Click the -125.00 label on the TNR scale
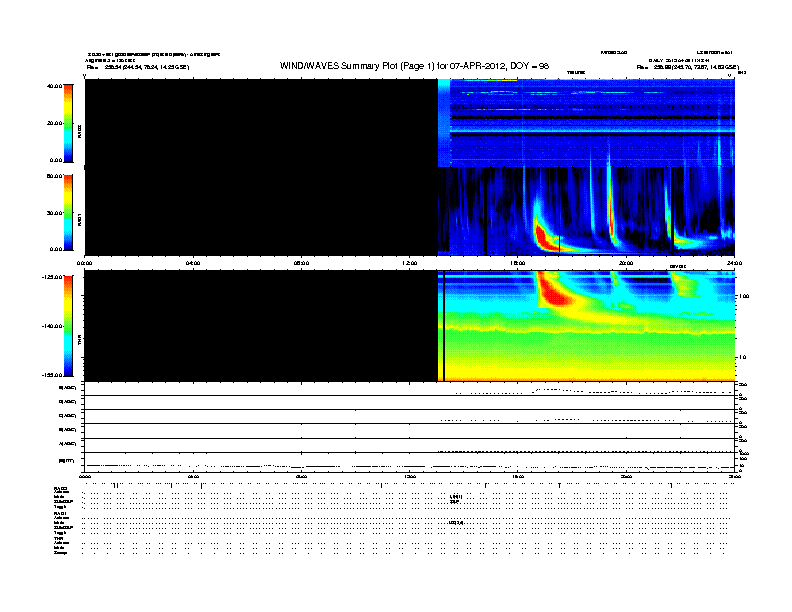Viewport: 792px width, 612px height. click(53, 277)
